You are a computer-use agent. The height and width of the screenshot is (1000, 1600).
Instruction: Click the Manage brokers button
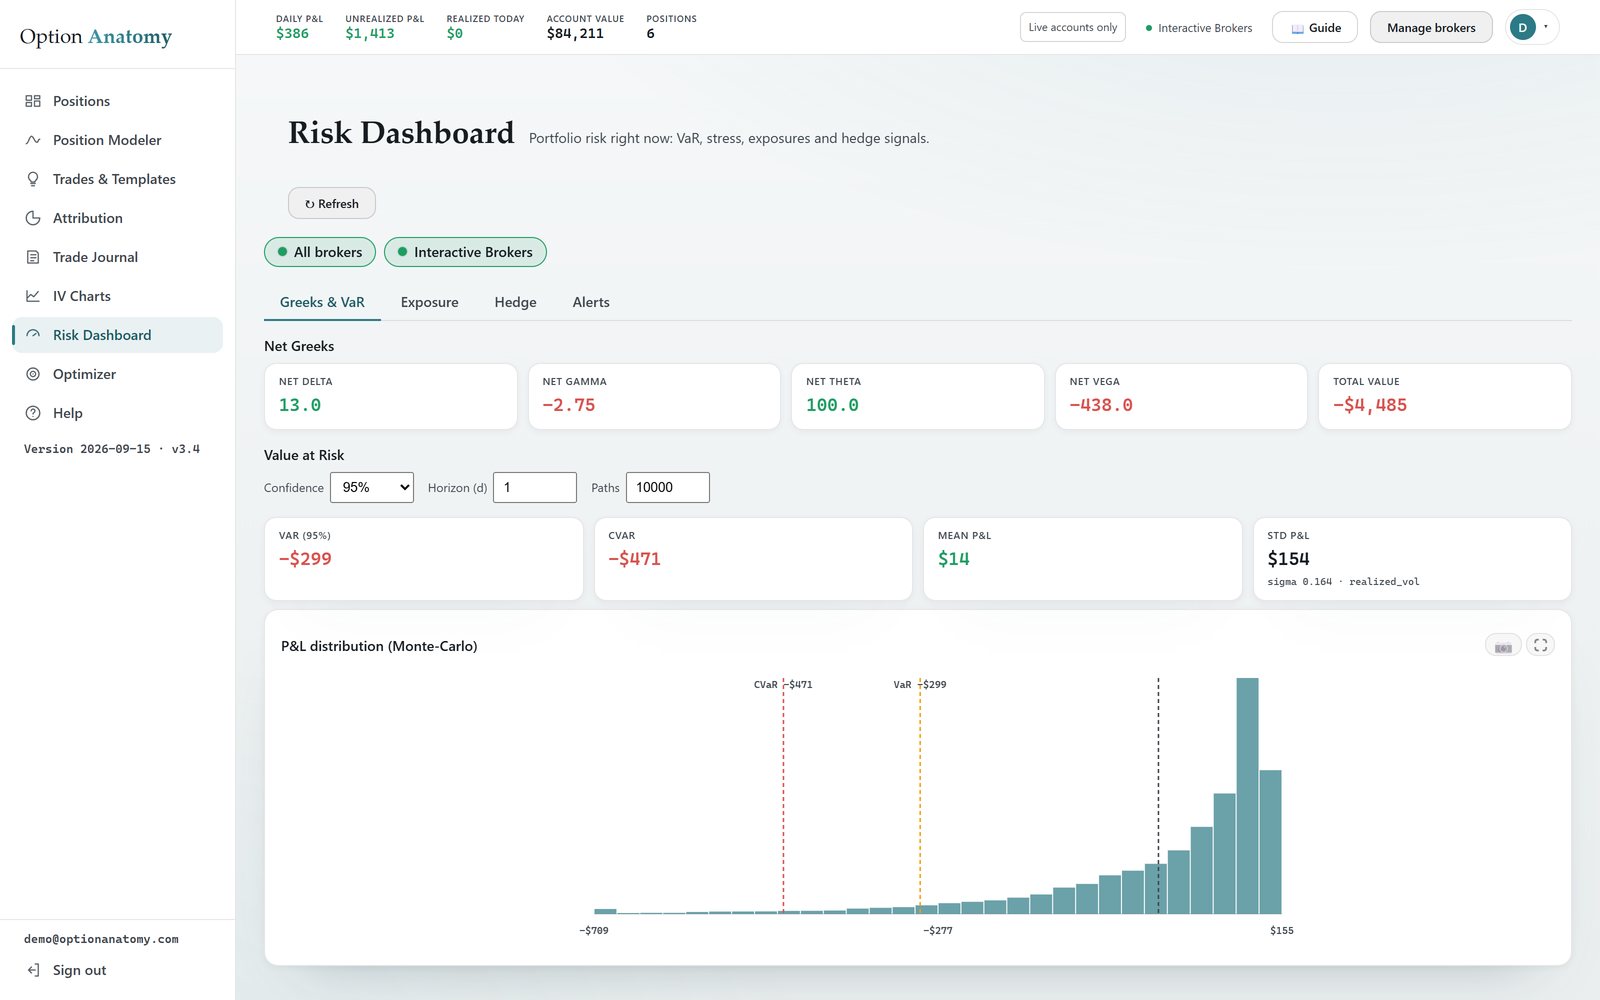(x=1431, y=27)
